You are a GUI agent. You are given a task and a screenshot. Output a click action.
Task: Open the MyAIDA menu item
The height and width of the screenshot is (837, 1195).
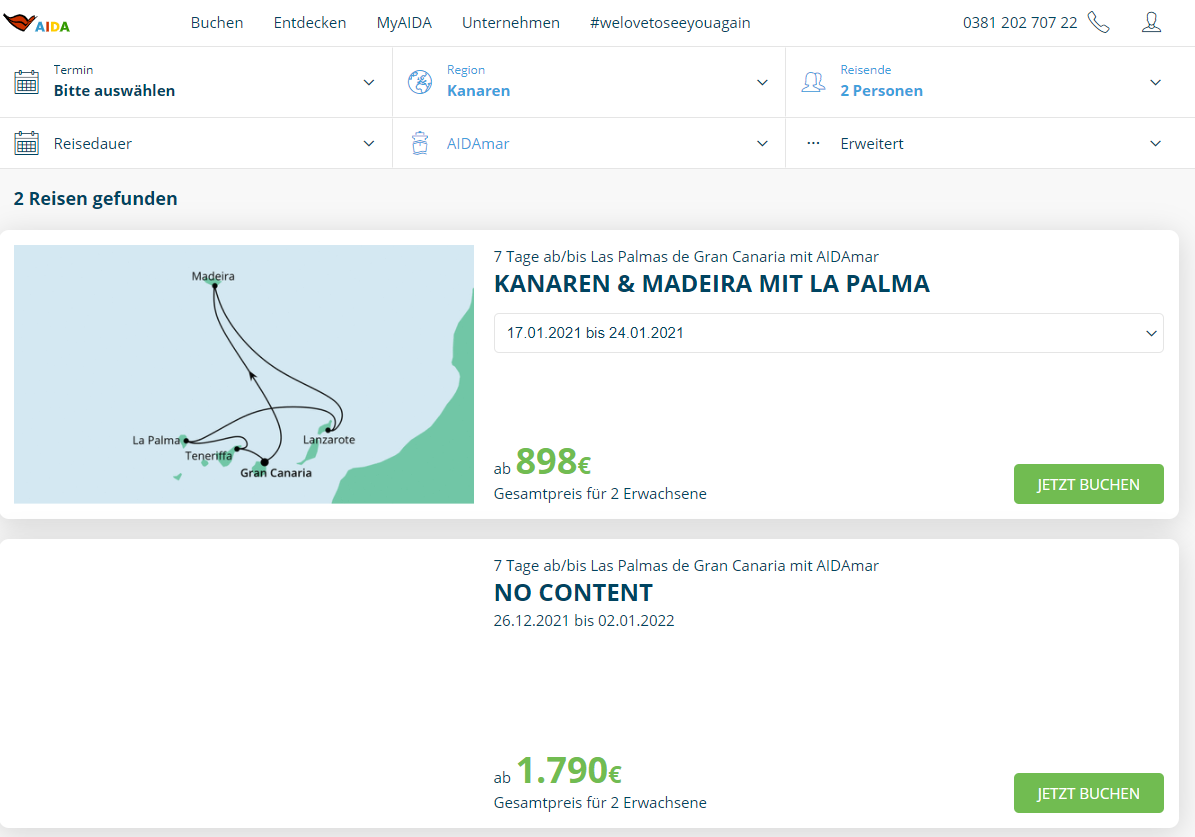pos(404,22)
